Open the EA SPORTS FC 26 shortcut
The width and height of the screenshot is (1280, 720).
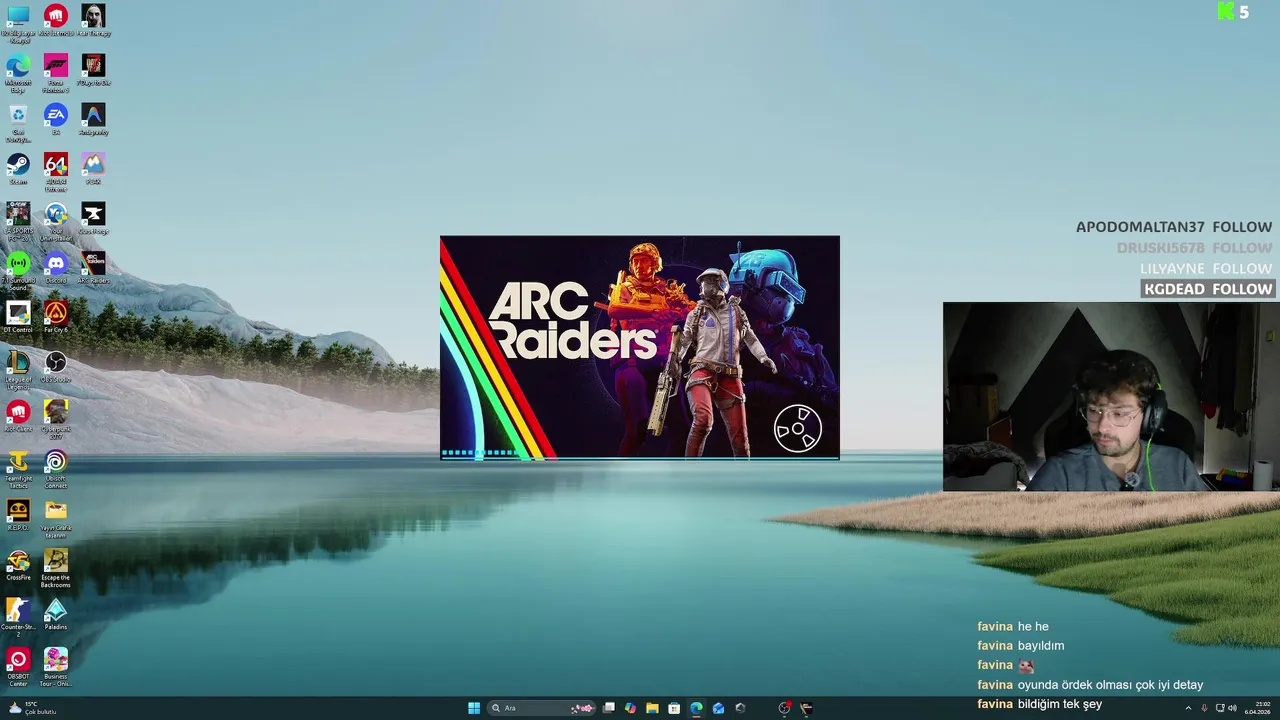[x=18, y=222]
